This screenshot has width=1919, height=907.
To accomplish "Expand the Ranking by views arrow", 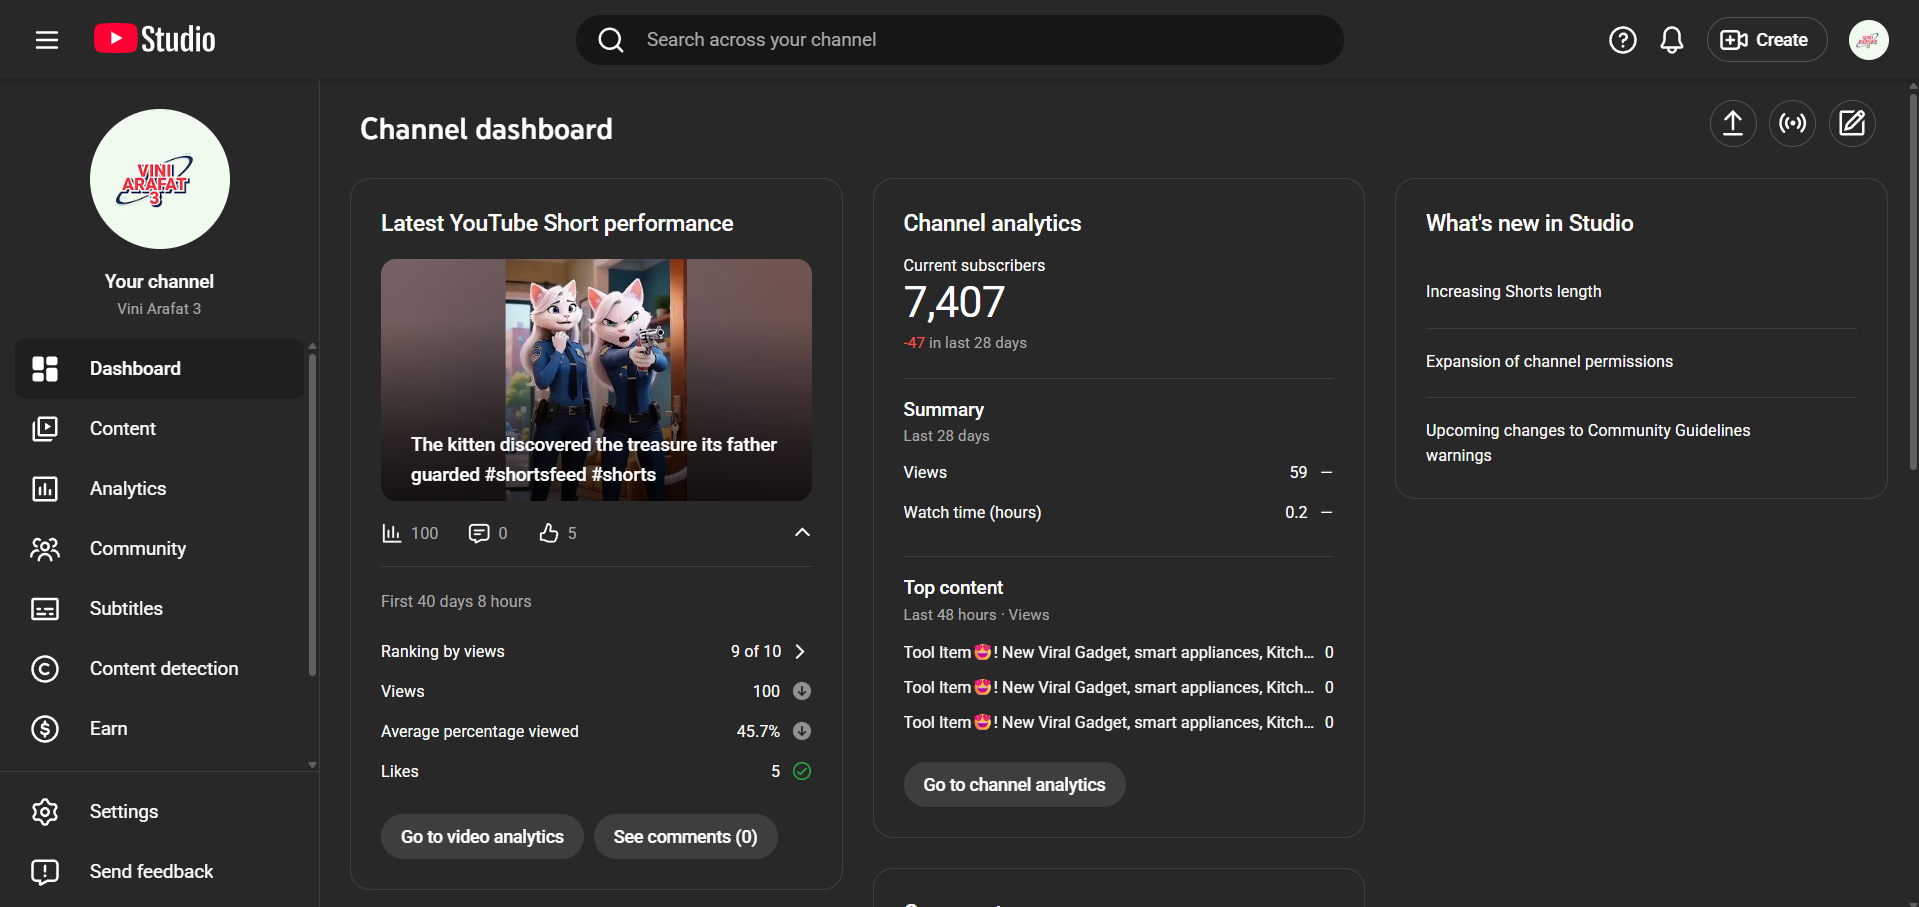I will [x=800, y=651].
